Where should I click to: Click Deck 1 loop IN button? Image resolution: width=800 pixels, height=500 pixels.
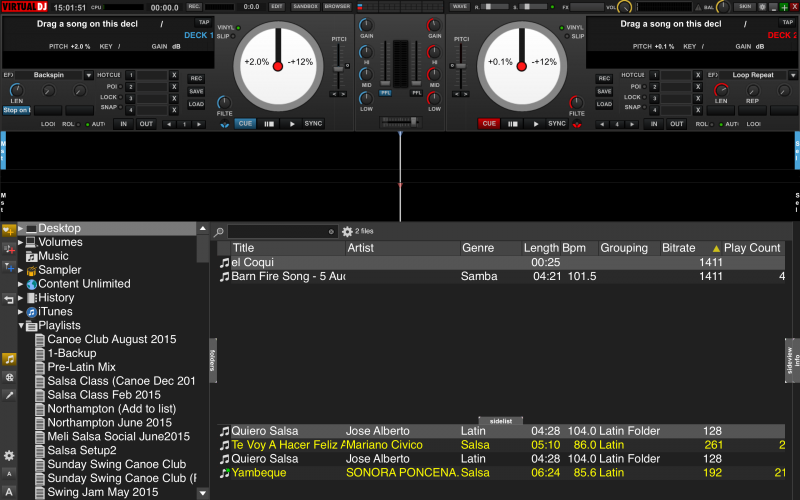[x=123, y=124]
